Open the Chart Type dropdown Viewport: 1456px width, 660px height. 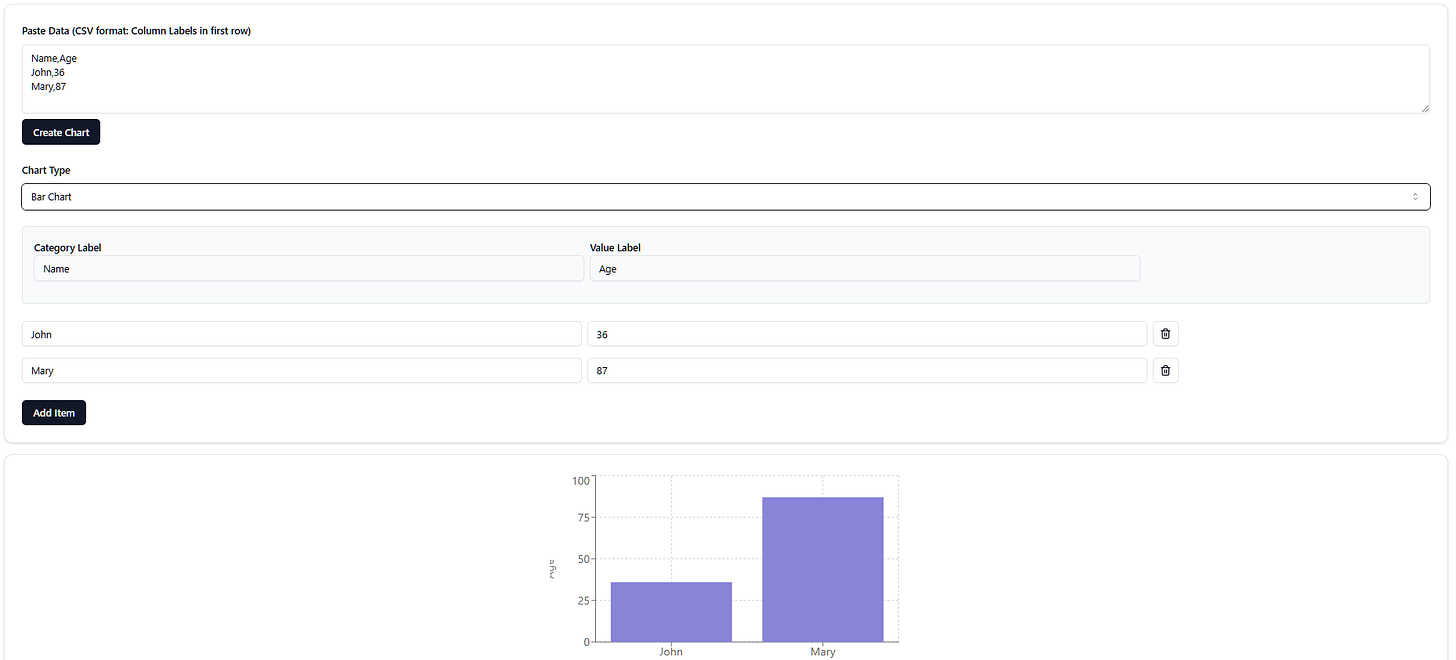726,197
